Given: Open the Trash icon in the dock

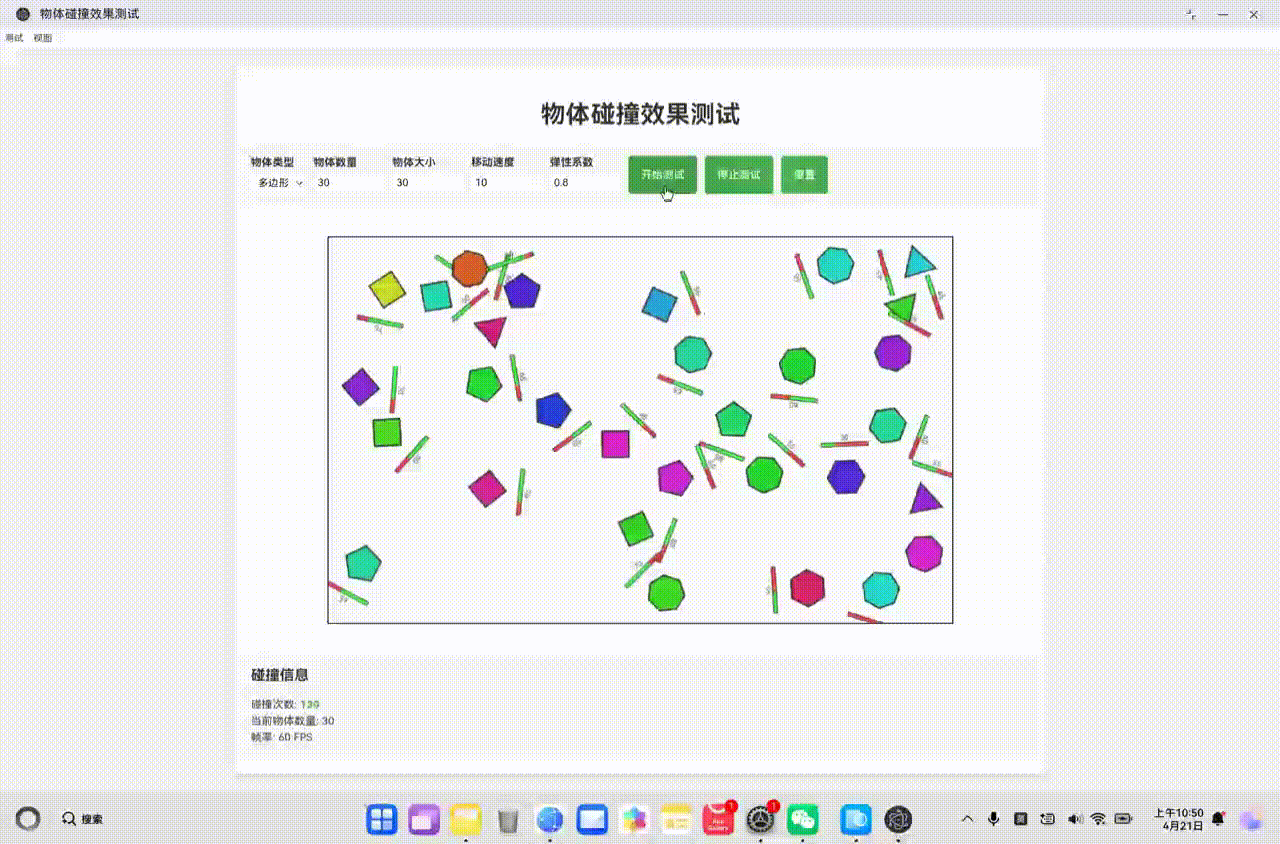Looking at the screenshot, I should click(509, 818).
